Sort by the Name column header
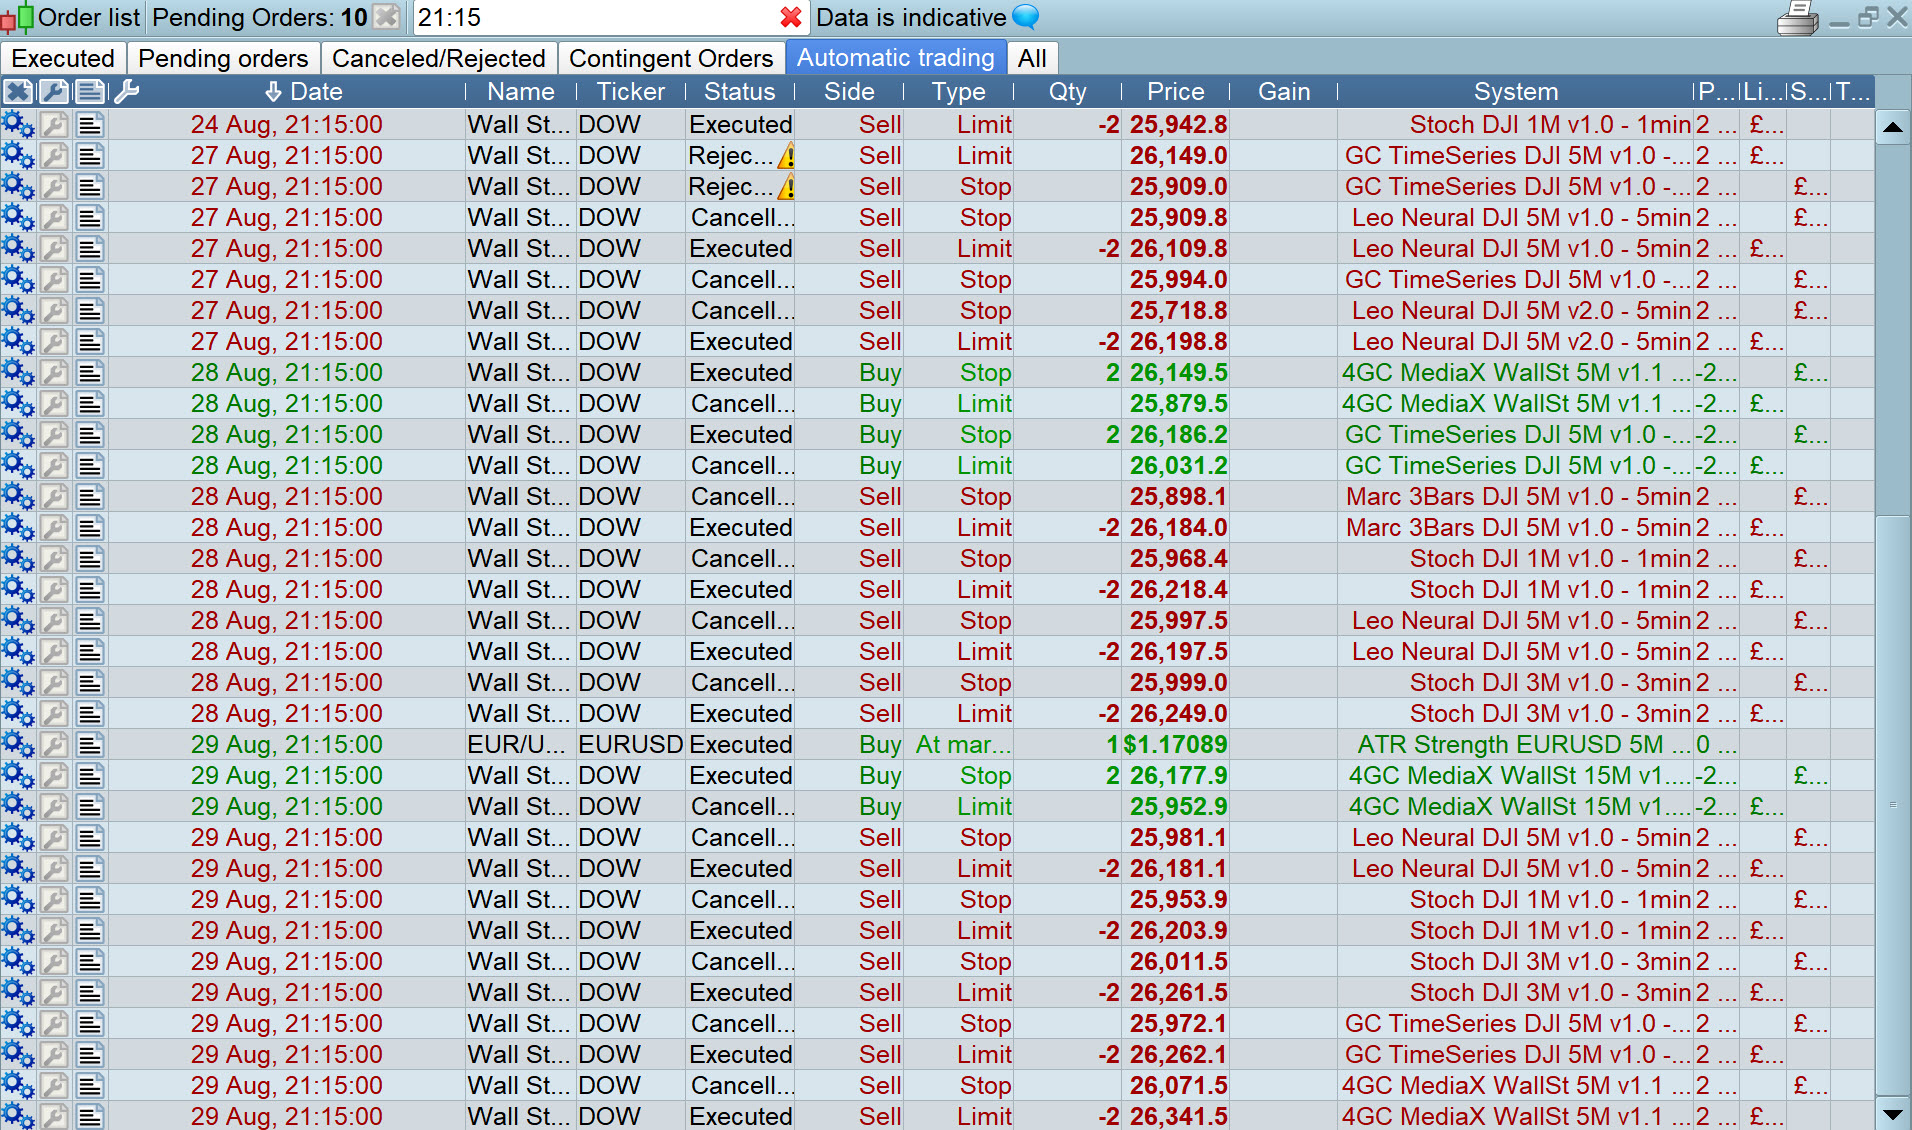The image size is (1912, 1130). point(521,92)
